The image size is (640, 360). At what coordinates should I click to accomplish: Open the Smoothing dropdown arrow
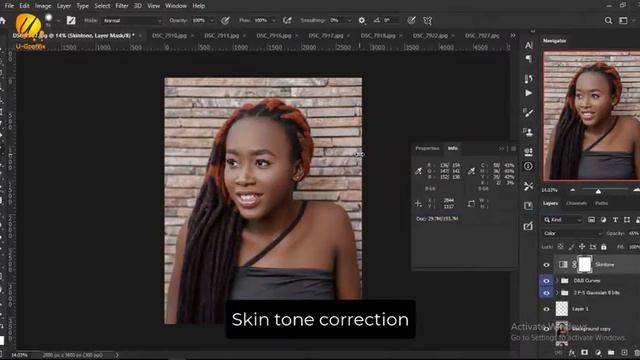click(349, 20)
